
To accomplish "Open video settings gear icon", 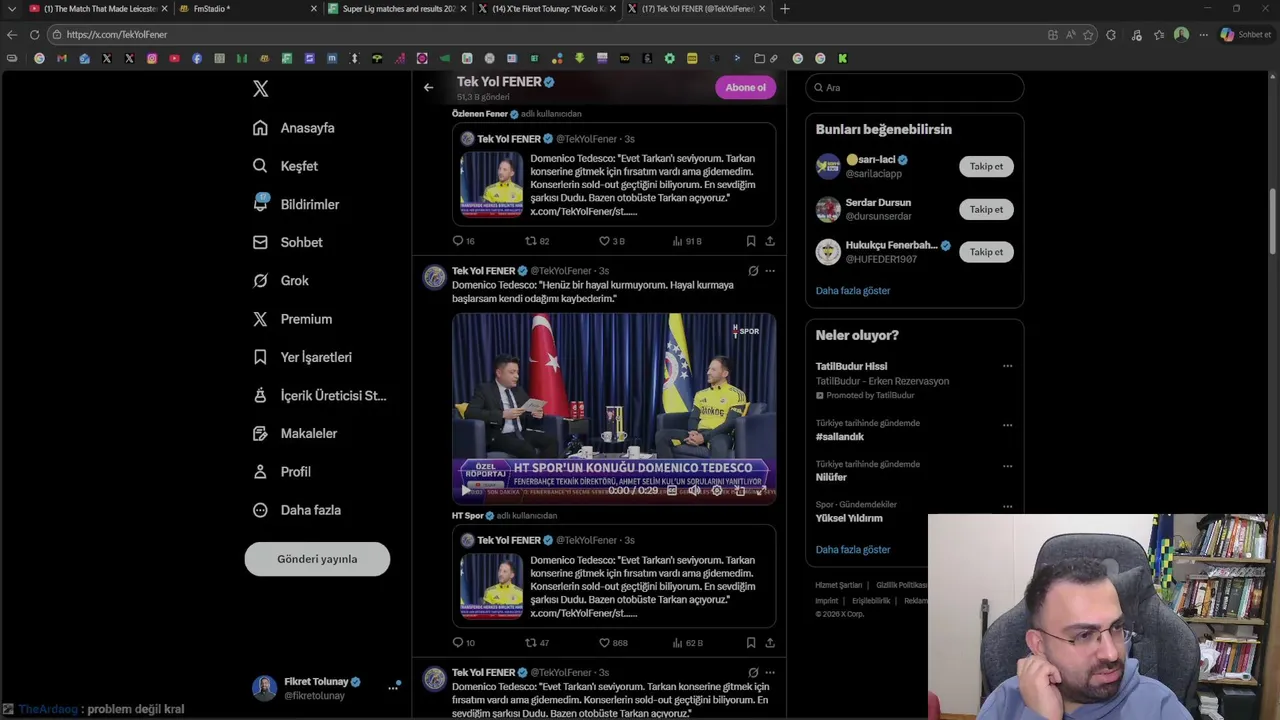I will click(x=716, y=491).
